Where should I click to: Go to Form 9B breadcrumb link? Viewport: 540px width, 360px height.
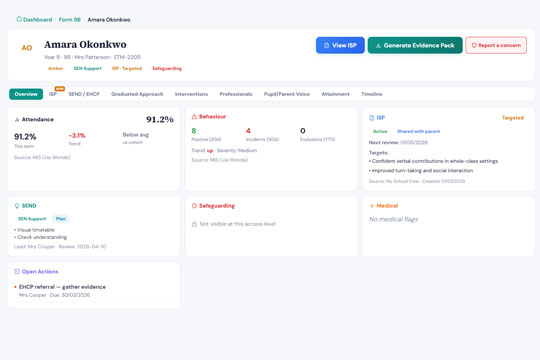pyautogui.click(x=70, y=20)
